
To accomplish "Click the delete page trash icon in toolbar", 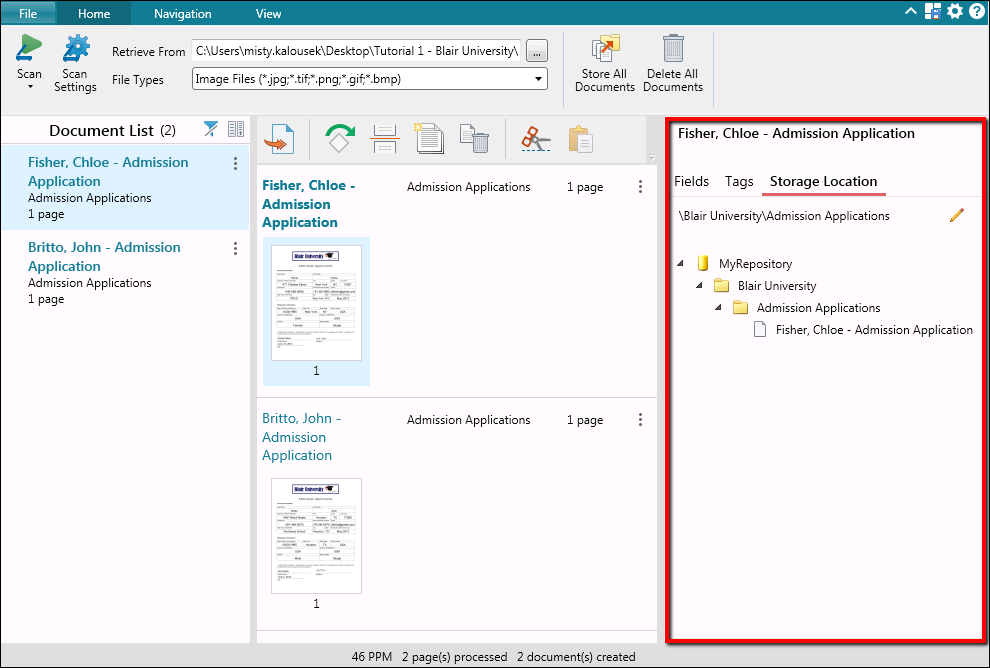I will pyautogui.click(x=475, y=139).
